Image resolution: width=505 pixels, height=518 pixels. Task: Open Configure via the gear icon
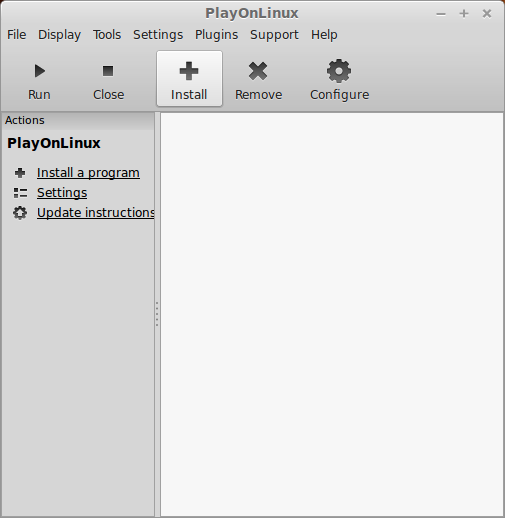339,71
